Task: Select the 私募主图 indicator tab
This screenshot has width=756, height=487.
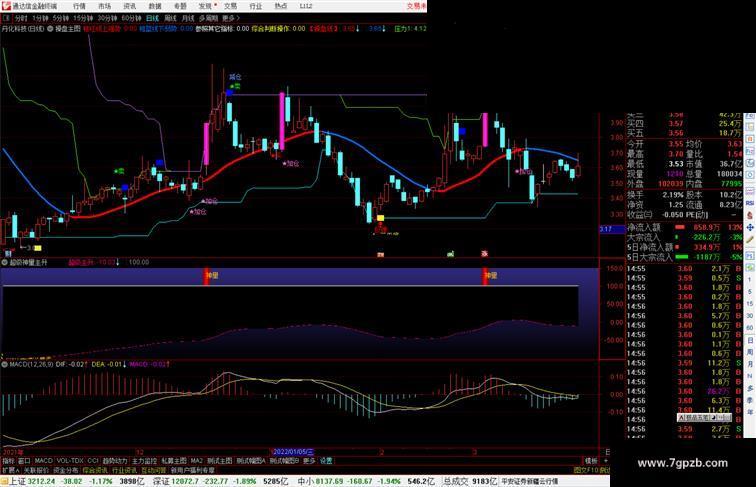Action: [174, 461]
